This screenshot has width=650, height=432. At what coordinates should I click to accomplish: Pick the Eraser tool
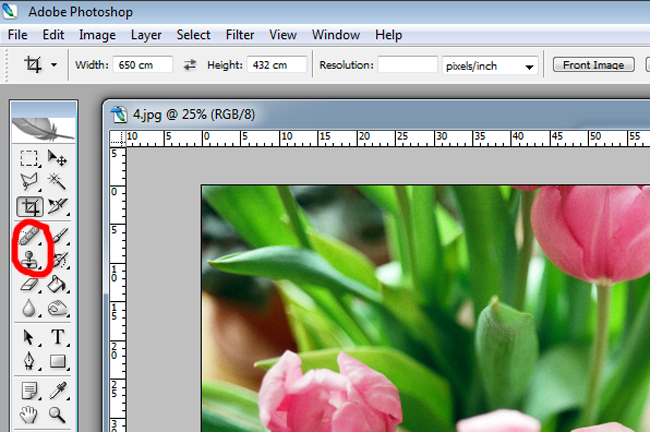30,285
